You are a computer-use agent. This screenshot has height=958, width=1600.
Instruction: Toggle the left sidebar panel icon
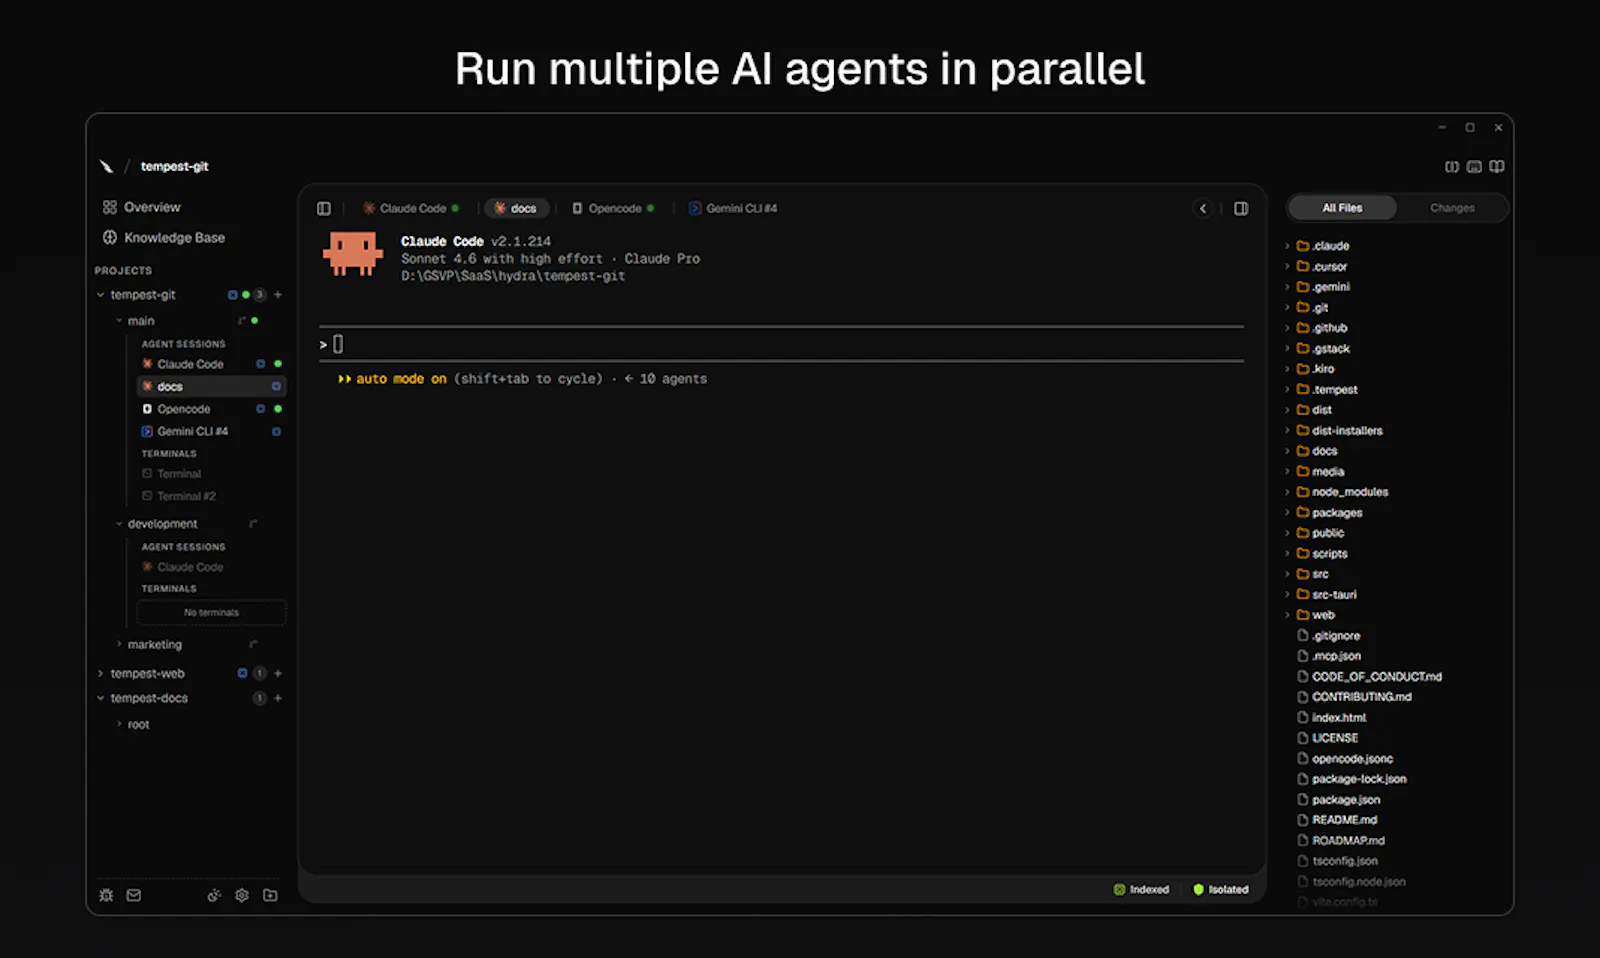[324, 208]
